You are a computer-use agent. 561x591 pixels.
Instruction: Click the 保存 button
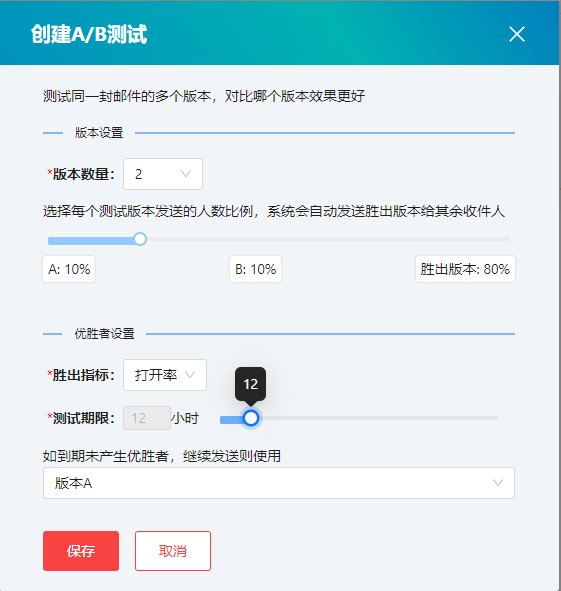[x=81, y=551]
